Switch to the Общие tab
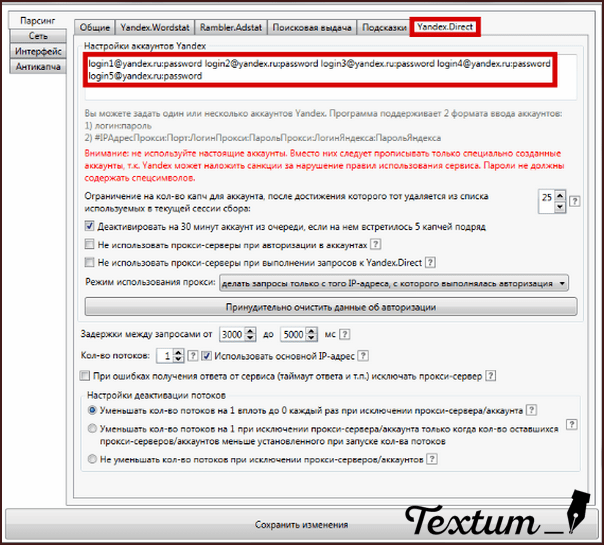604x545 pixels. (x=95, y=27)
